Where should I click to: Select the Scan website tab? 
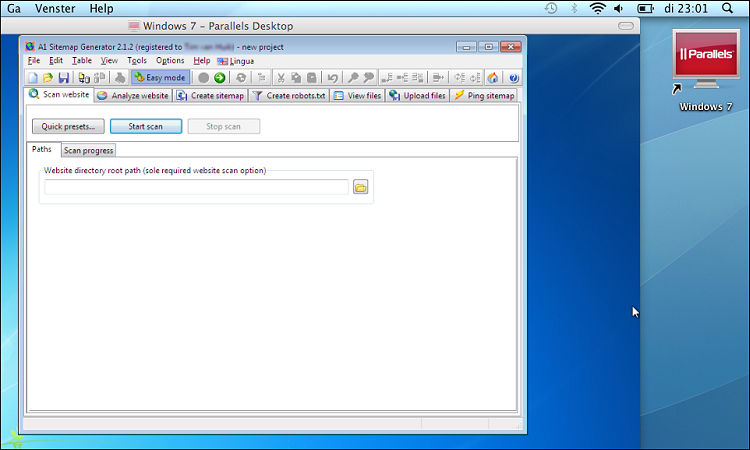click(59, 94)
